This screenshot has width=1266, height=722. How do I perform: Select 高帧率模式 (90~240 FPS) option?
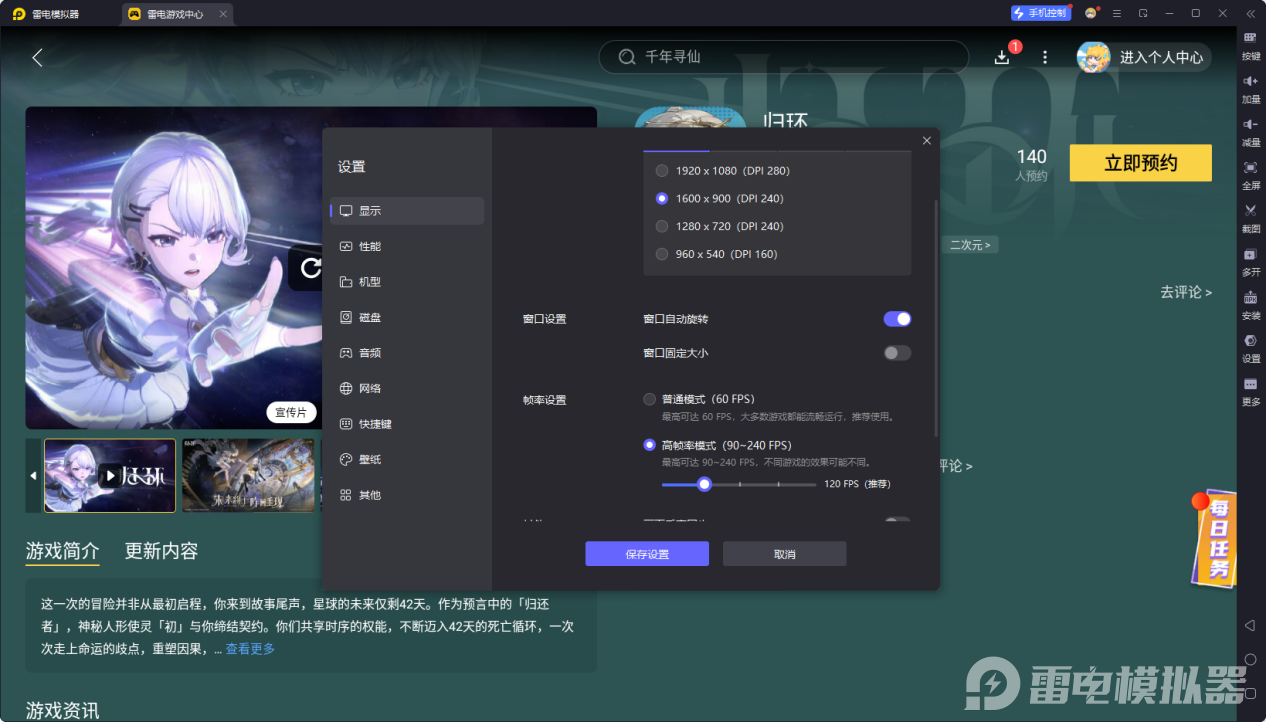[650, 445]
